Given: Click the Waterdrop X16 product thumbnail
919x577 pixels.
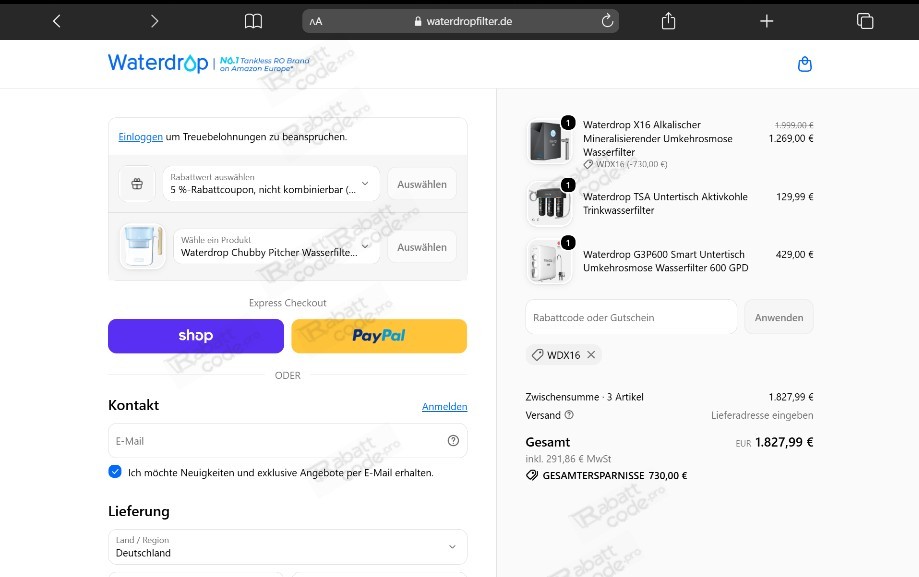Looking at the screenshot, I should (549, 141).
